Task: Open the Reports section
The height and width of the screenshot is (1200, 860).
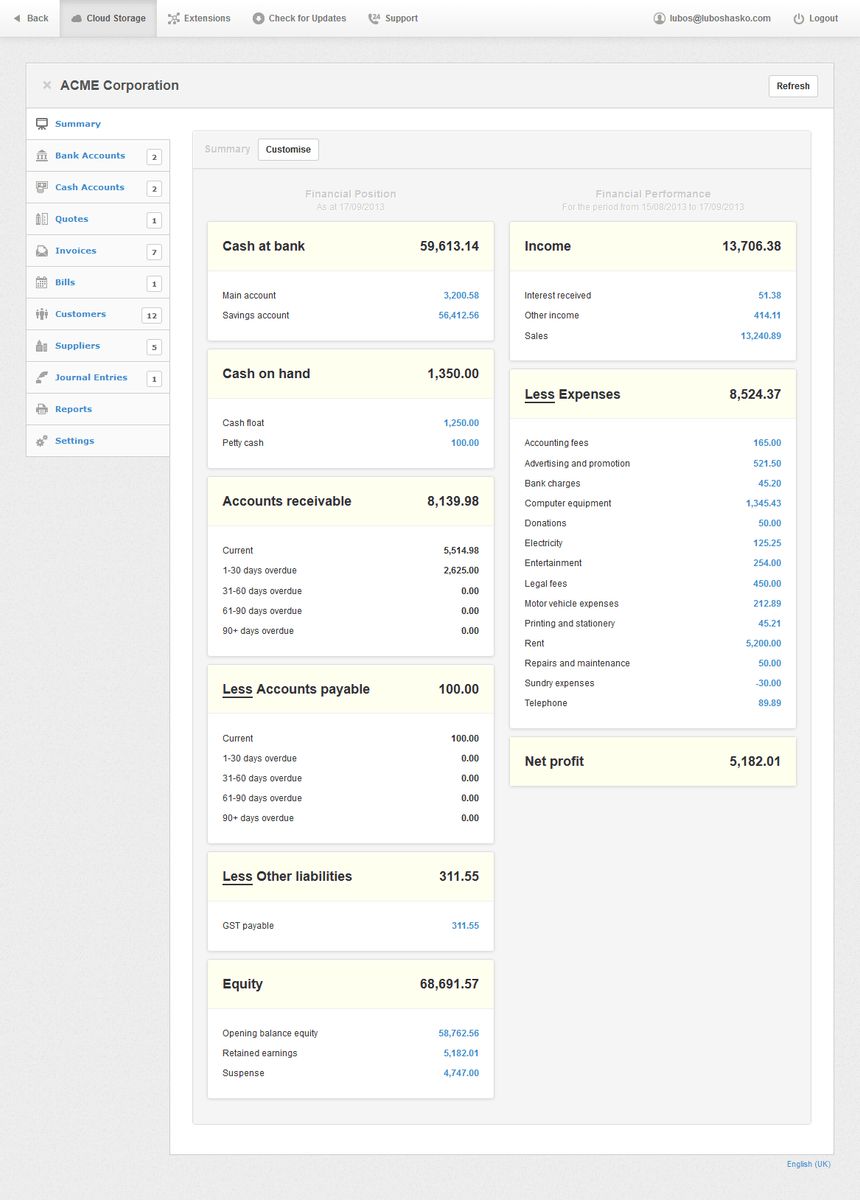Action: coord(75,409)
